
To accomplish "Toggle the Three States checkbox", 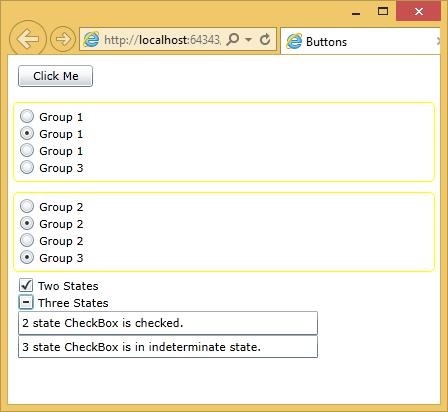I will coord(26,303).
